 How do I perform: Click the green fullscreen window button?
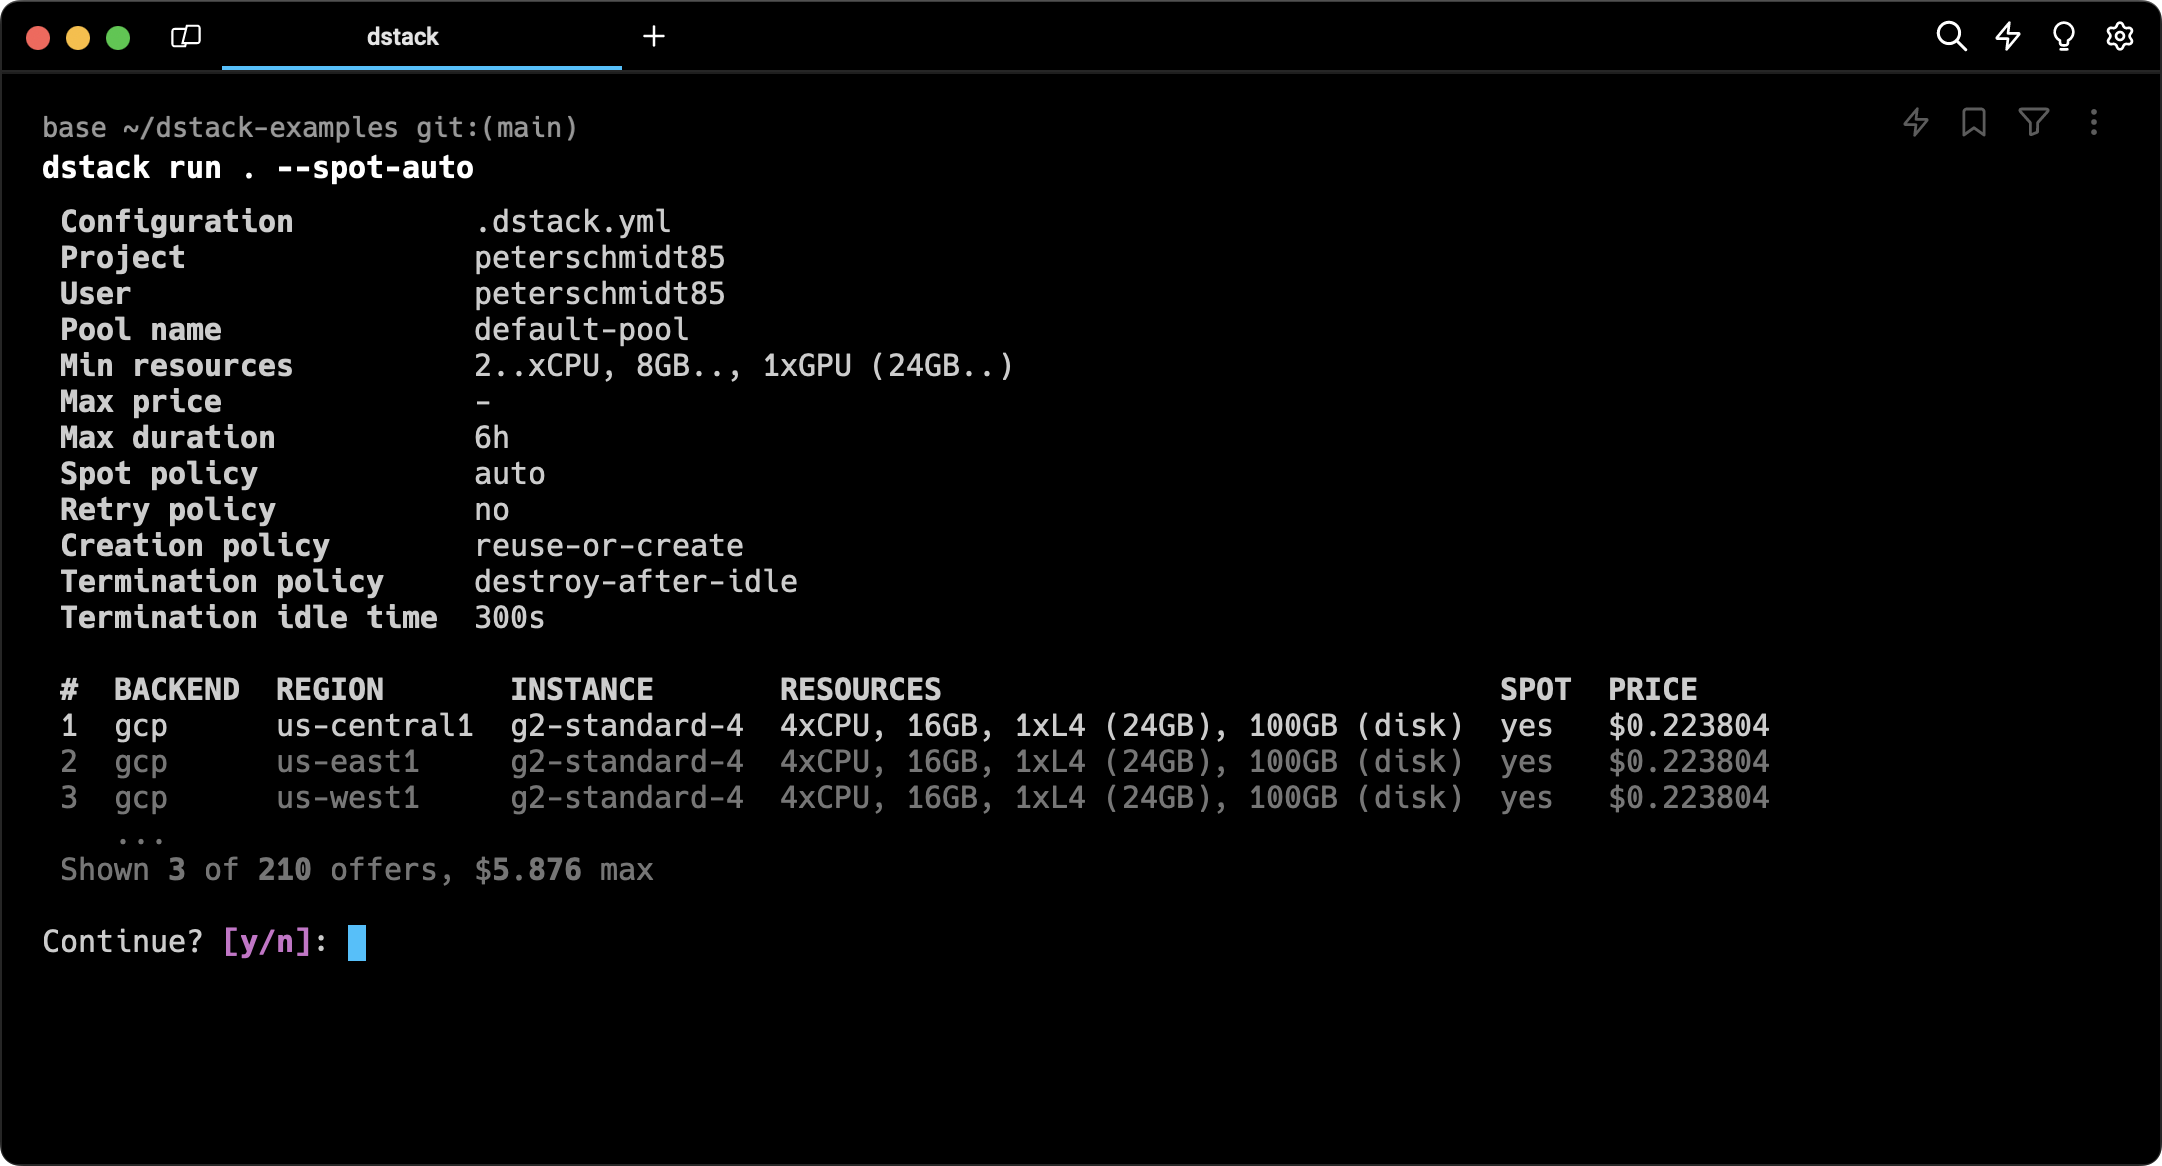click(118, 38)
